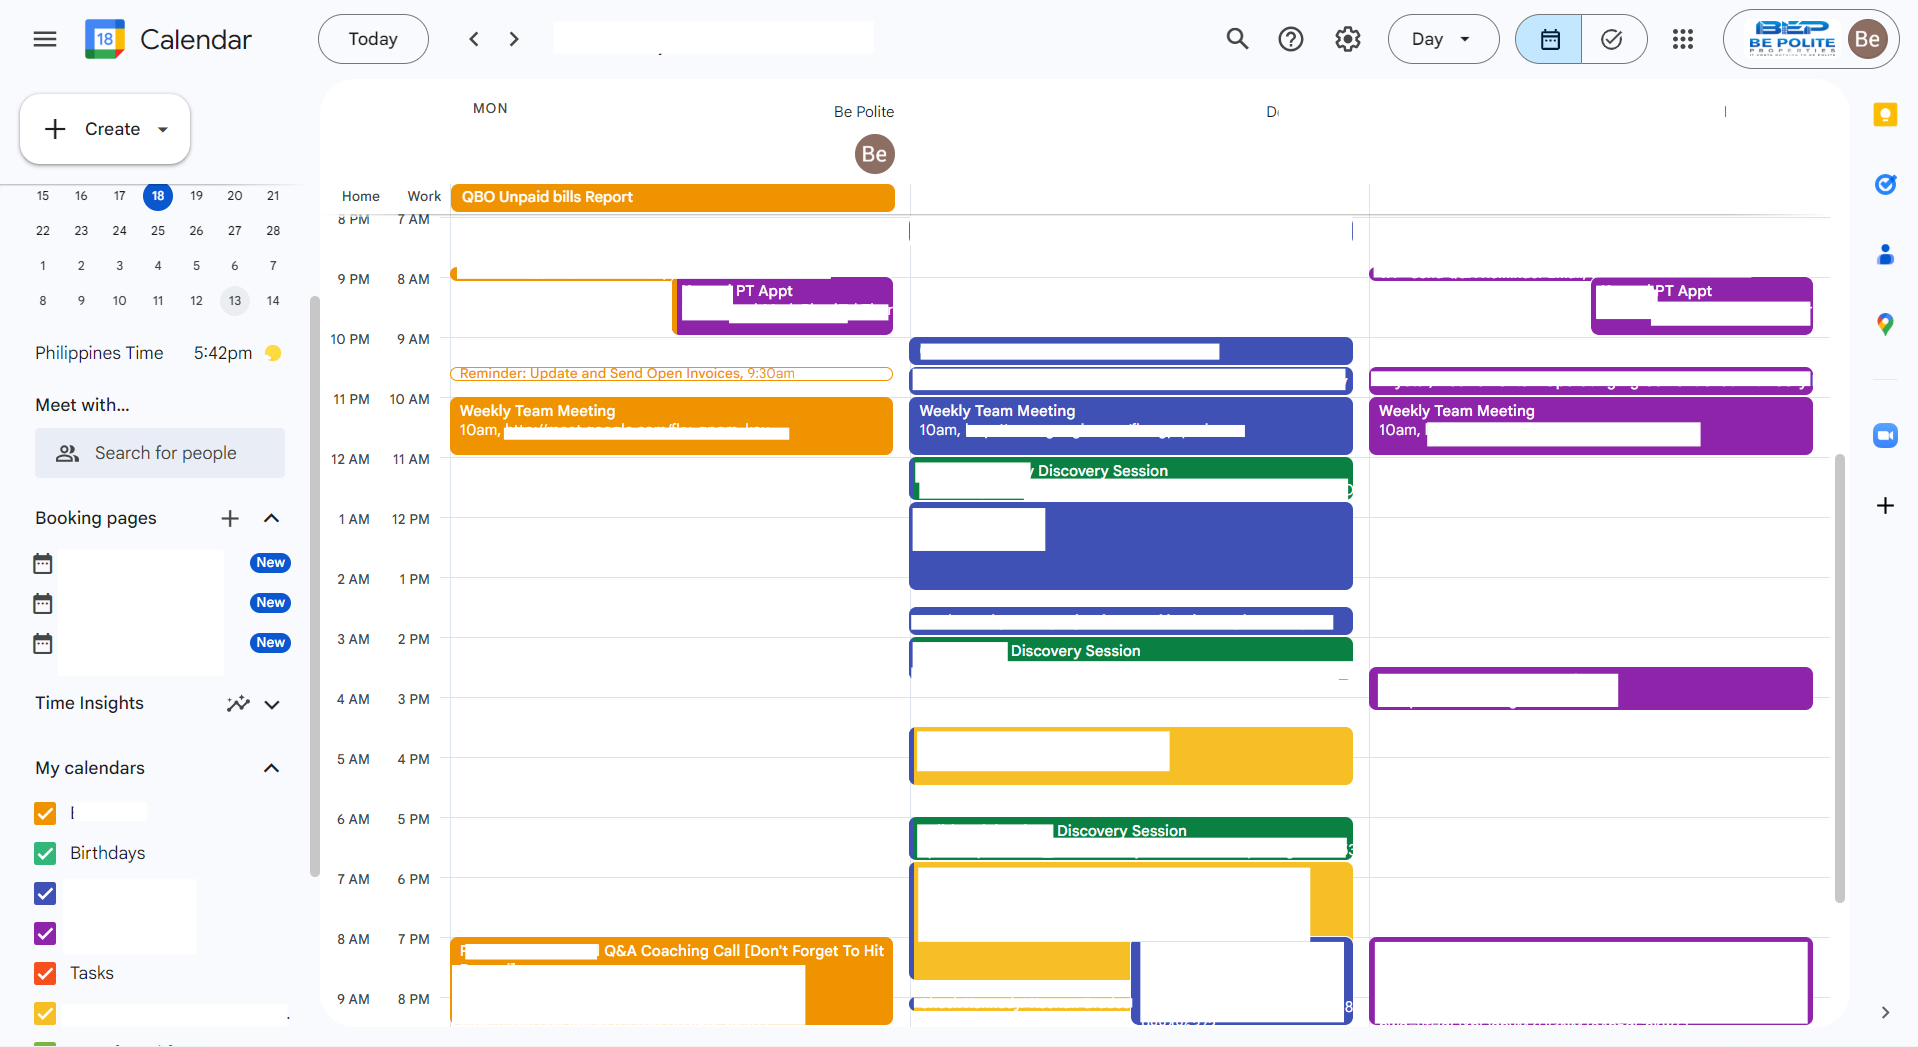Open the main menu hamburger icon
This screenshot has height=1047, width=1918.
[x=45, y=39]
